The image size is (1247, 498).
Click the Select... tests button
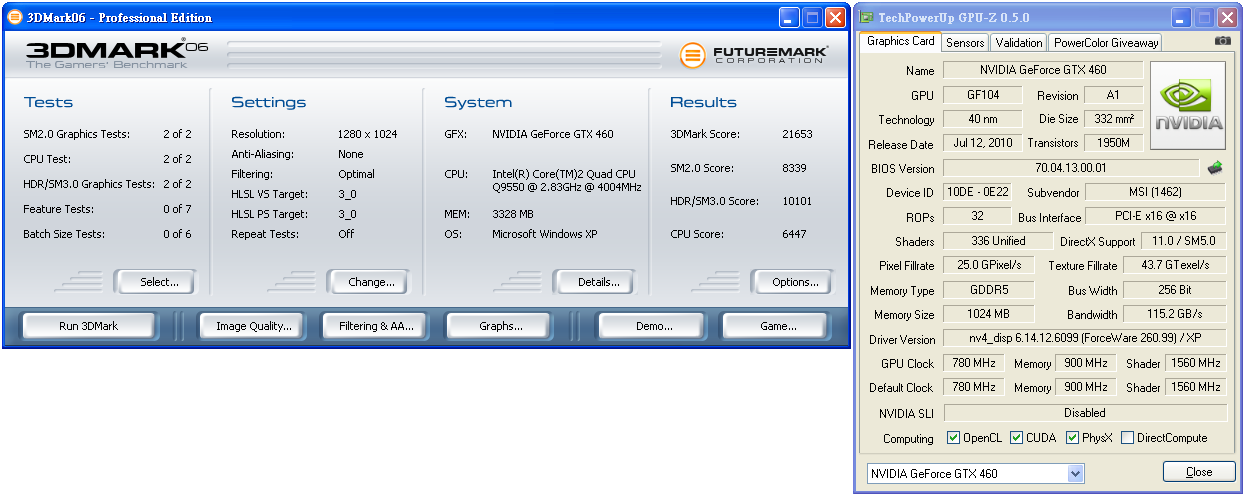159,282
